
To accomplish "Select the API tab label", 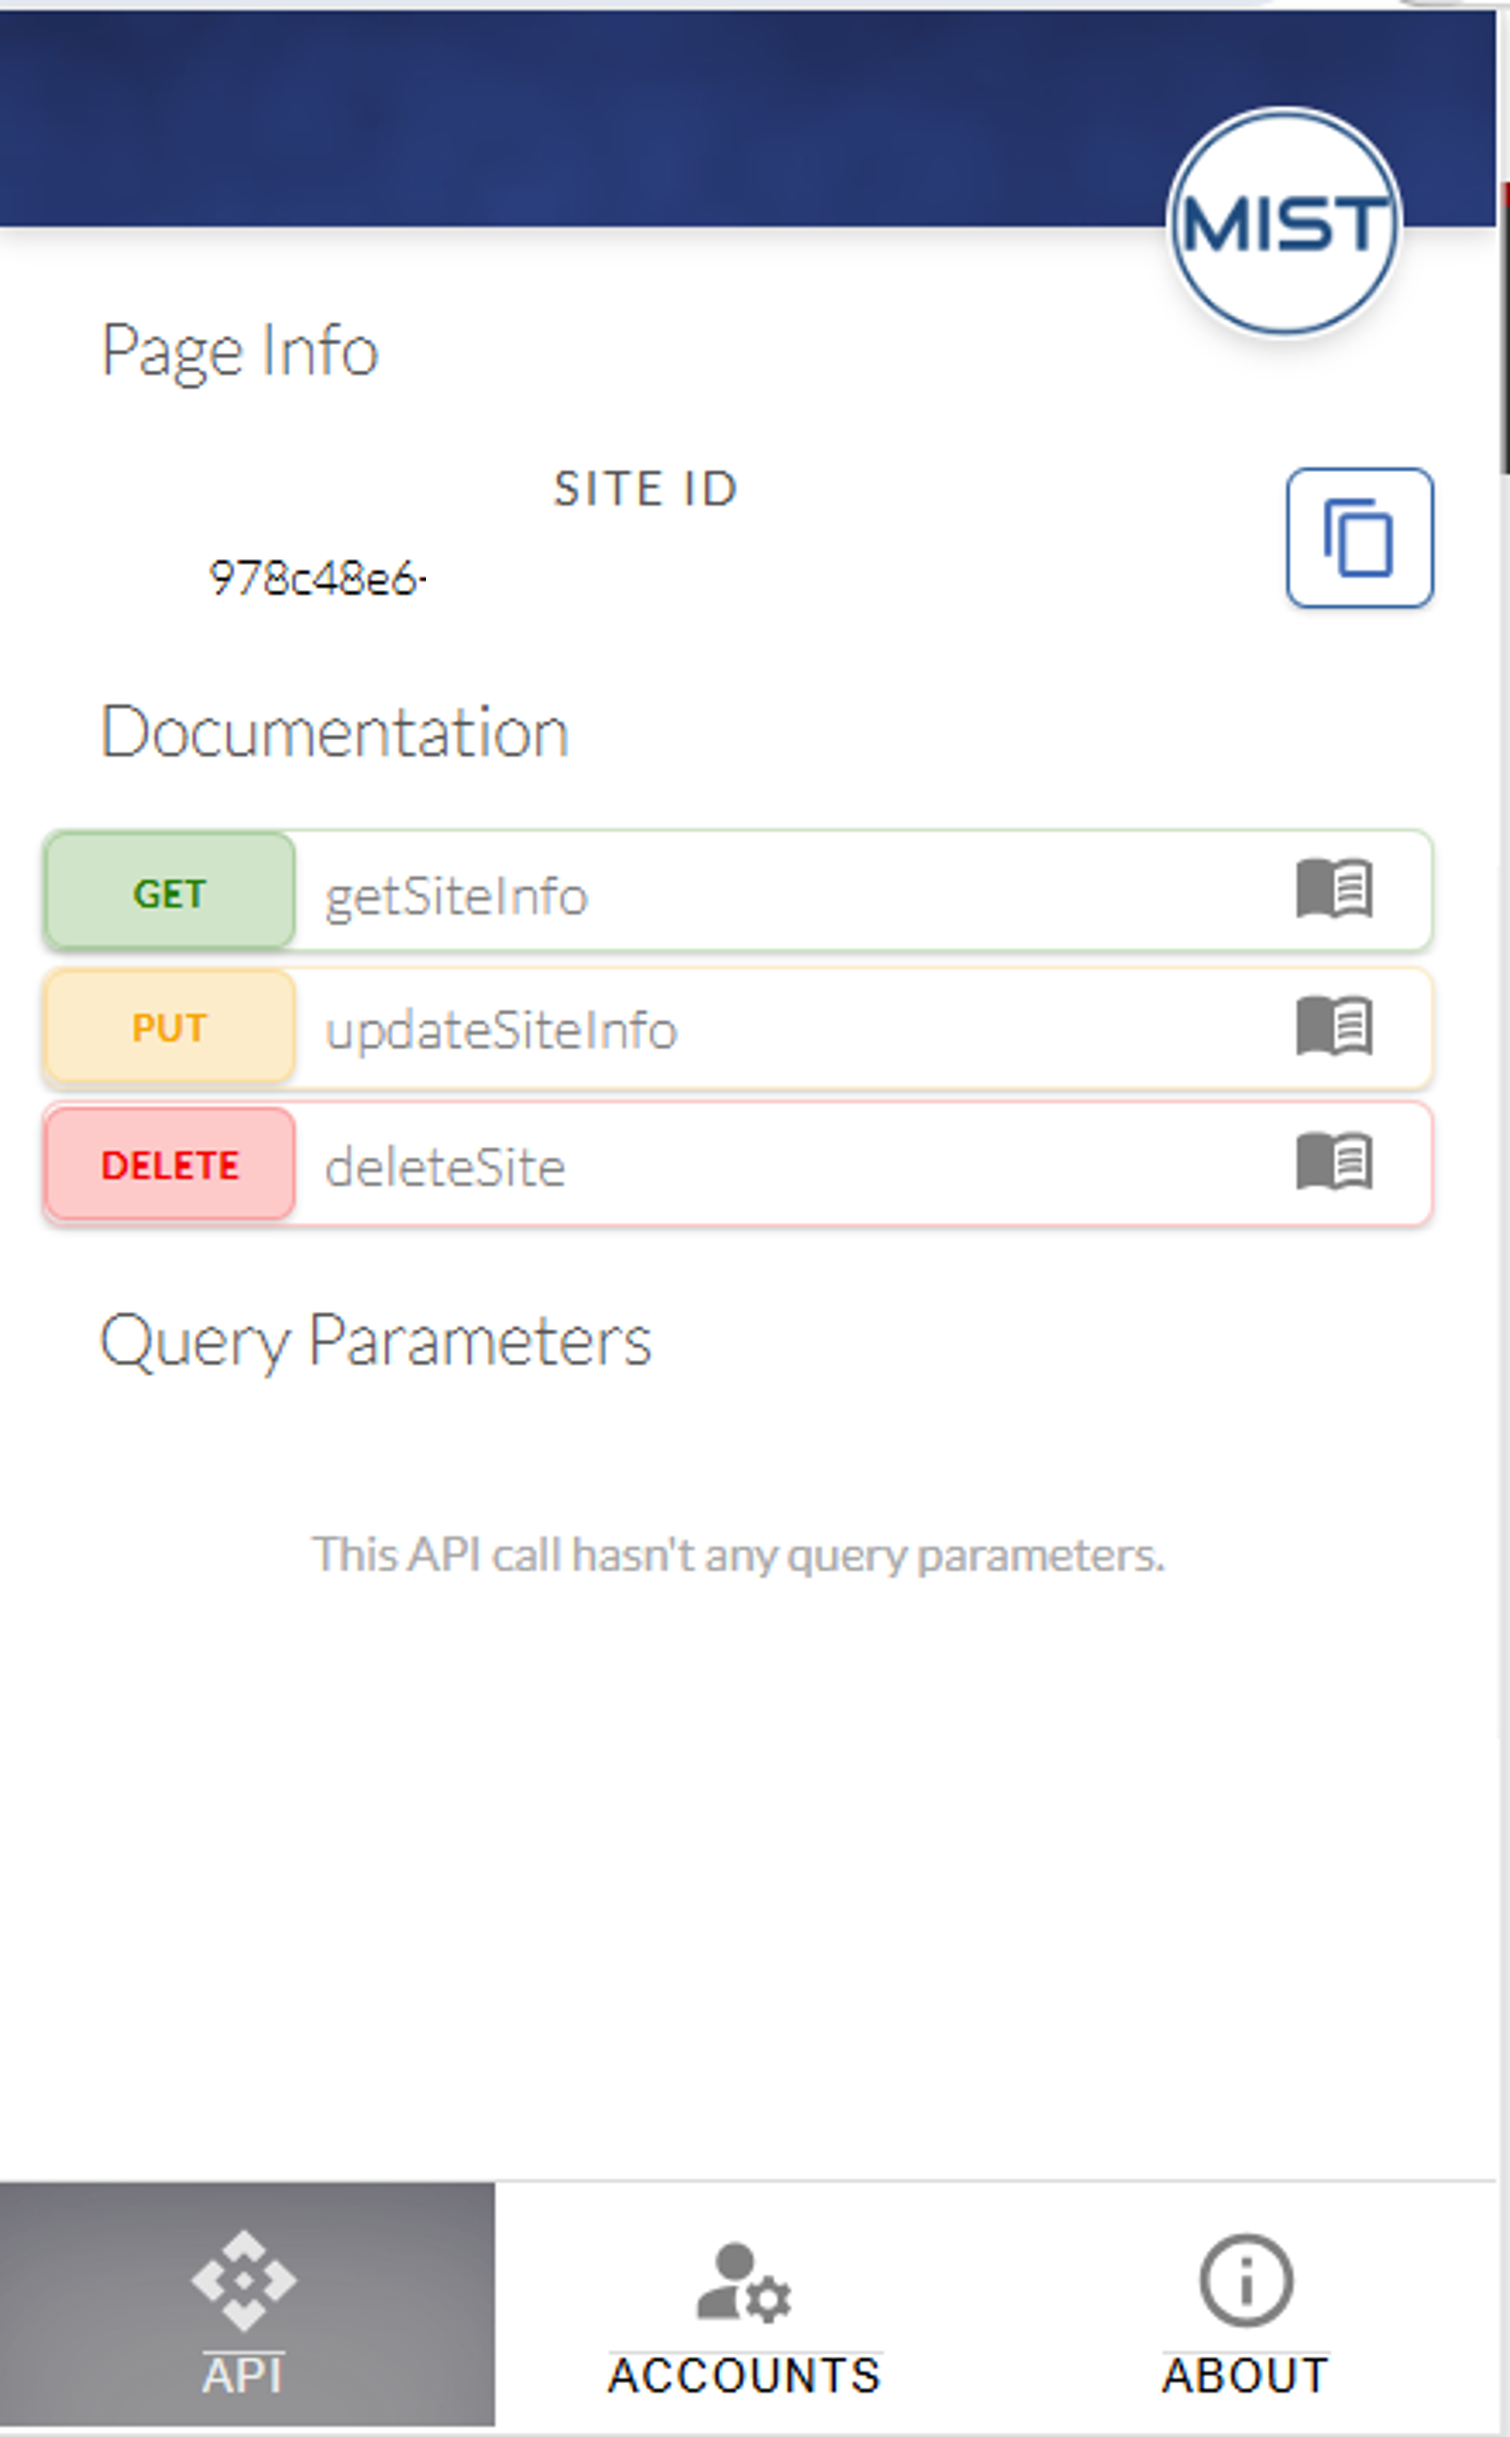I will [x=244, y=2375].
